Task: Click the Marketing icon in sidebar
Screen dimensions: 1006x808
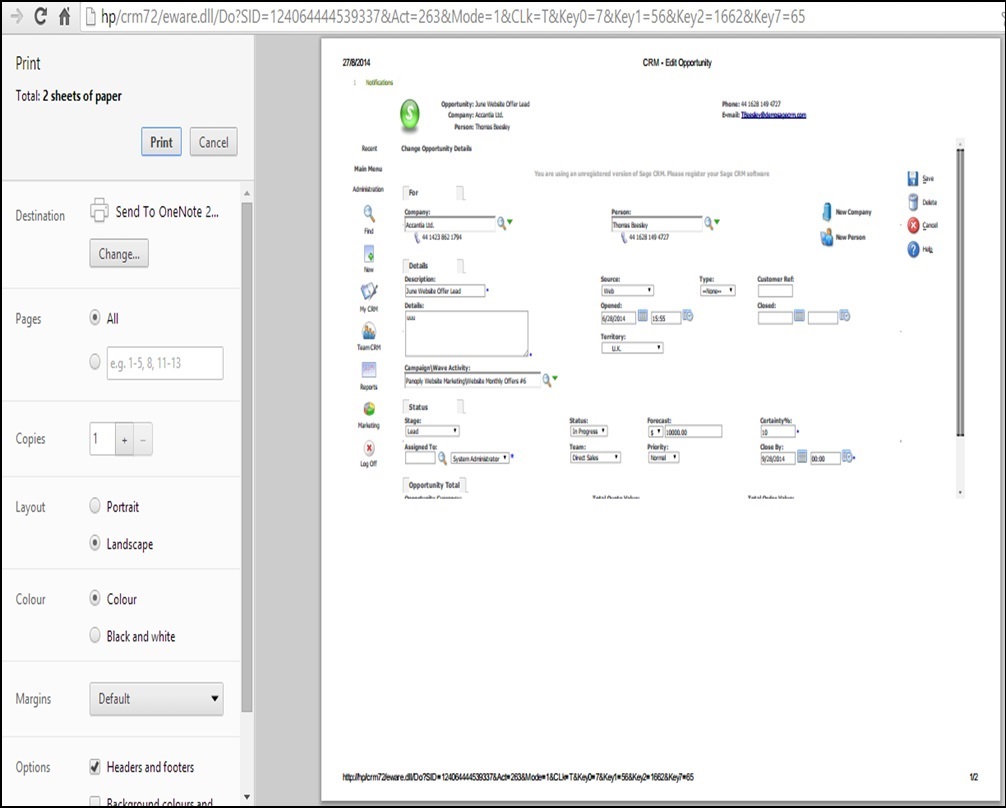Action: coord(369,409)
